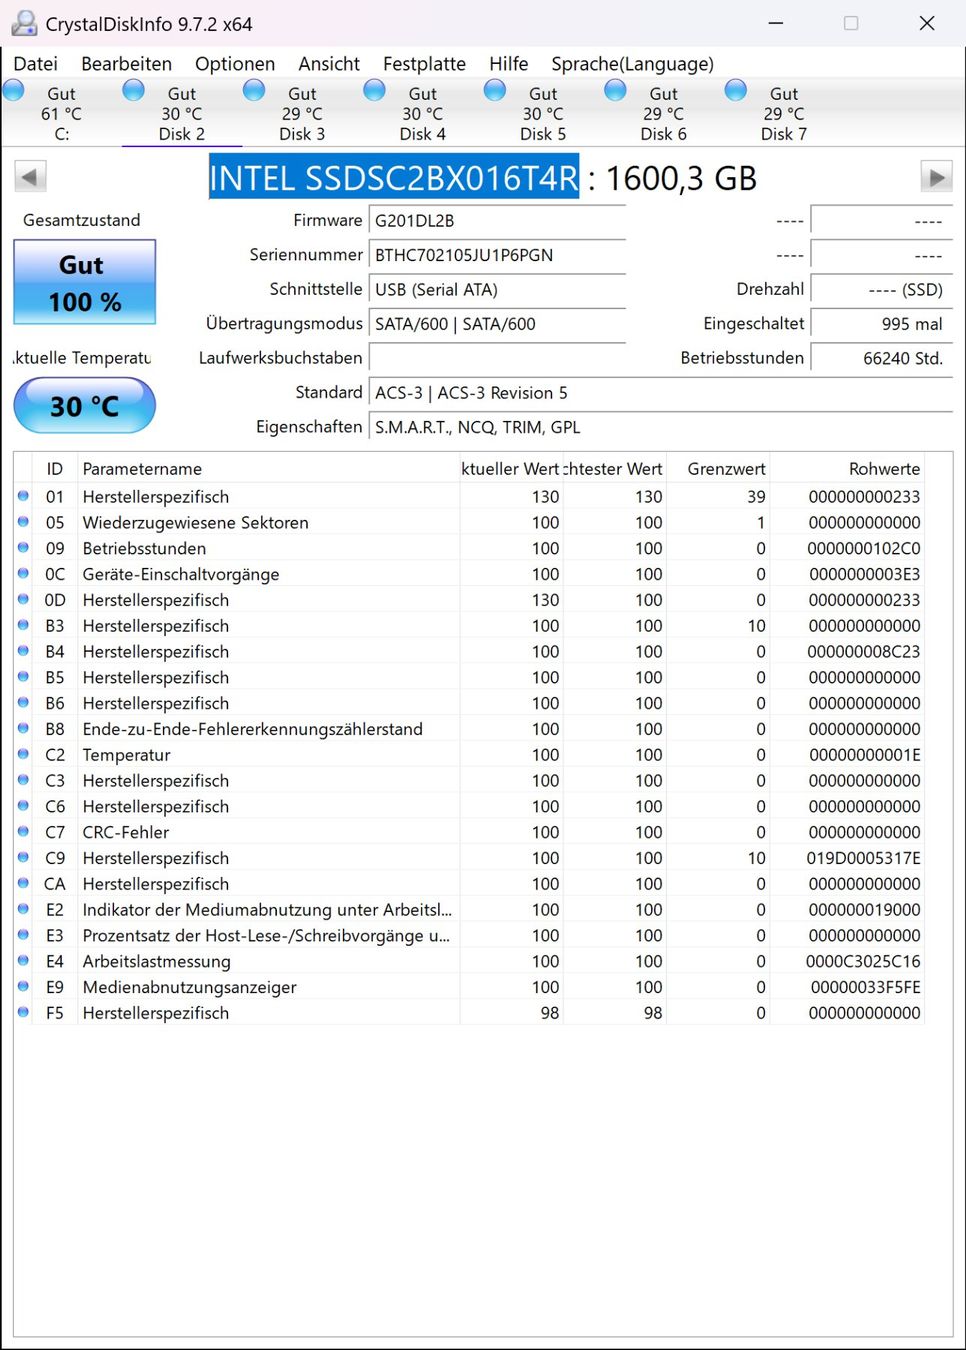Click the Firmware field G201DL2B
The image size is (966, 1350).
coord(497,221)
